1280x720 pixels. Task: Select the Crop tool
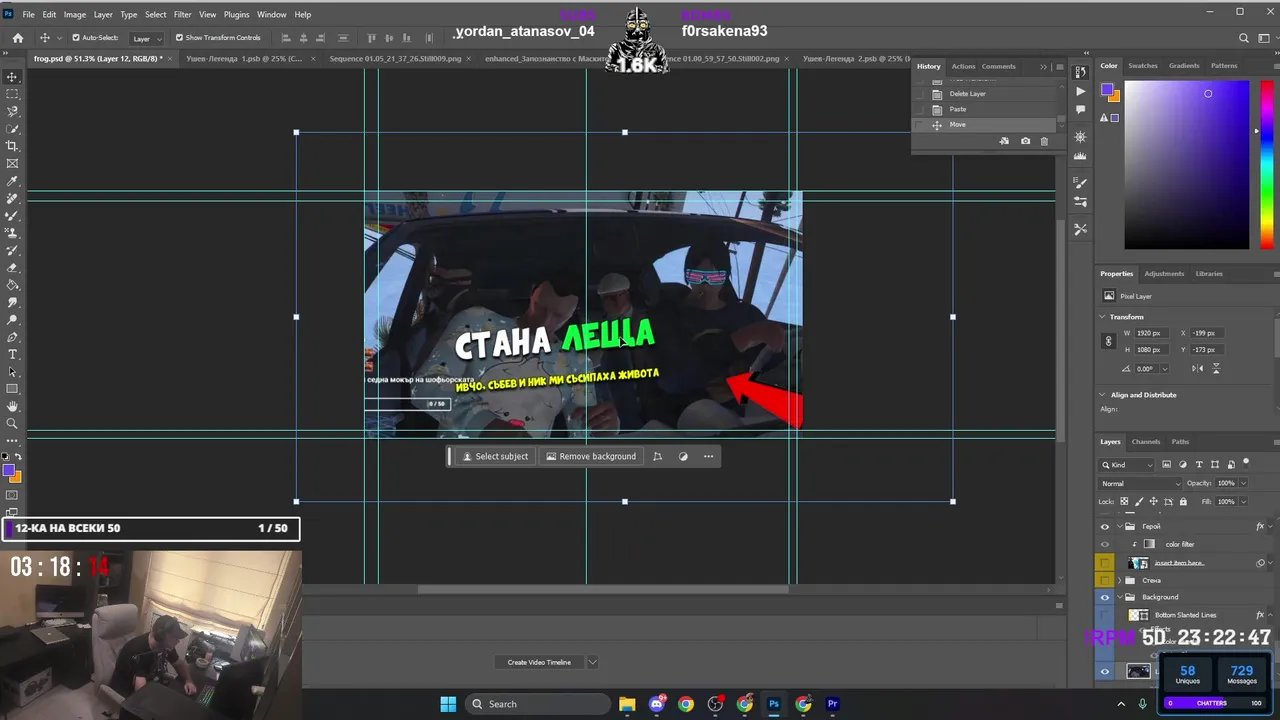[x=12, y=146]
